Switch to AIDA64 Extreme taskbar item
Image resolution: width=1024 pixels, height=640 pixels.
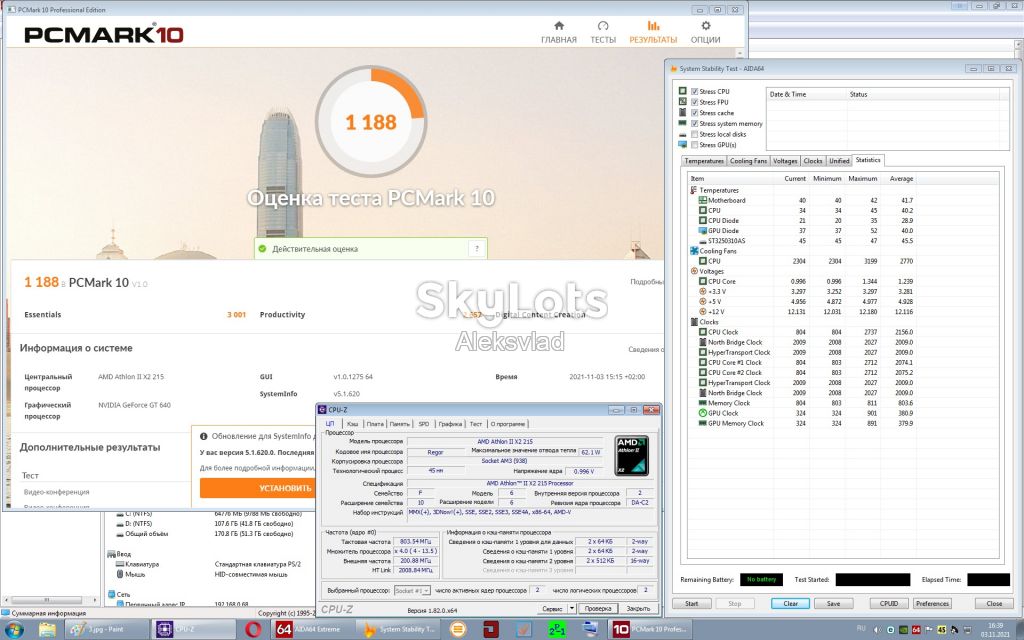point(315,630)
